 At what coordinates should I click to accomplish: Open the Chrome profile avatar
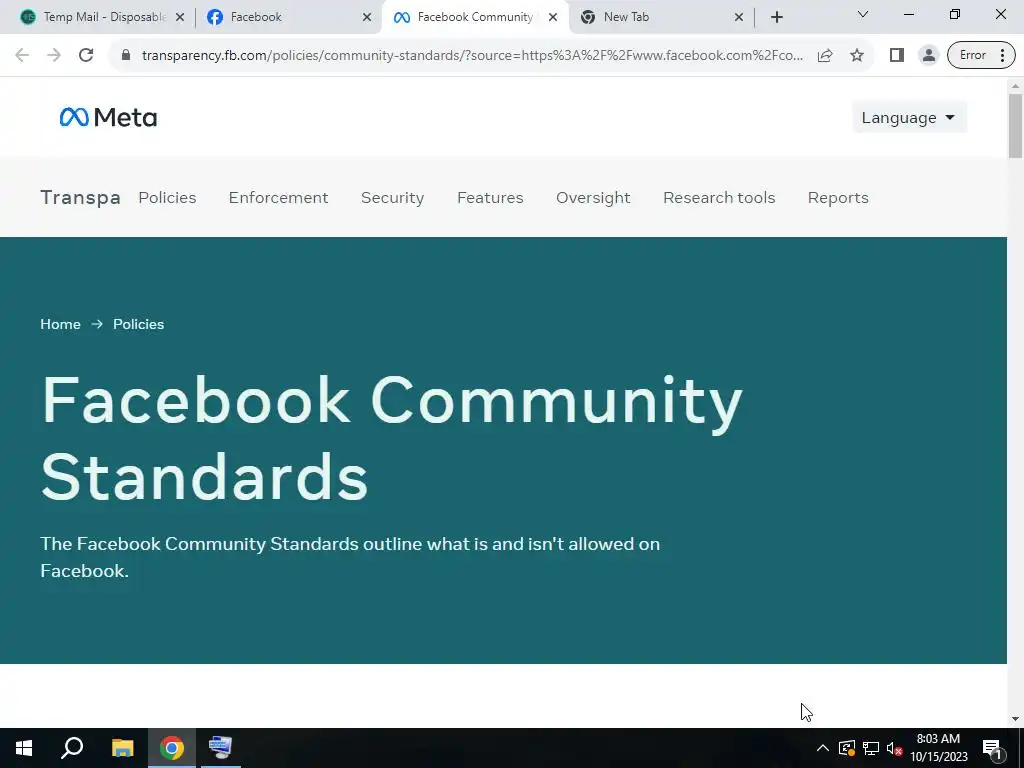pyautogui.click(x=928, y=56)
